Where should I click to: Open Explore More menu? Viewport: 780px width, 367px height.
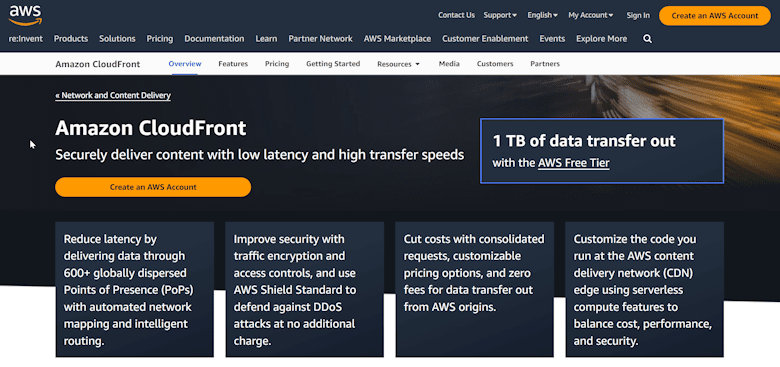(601, 39)
